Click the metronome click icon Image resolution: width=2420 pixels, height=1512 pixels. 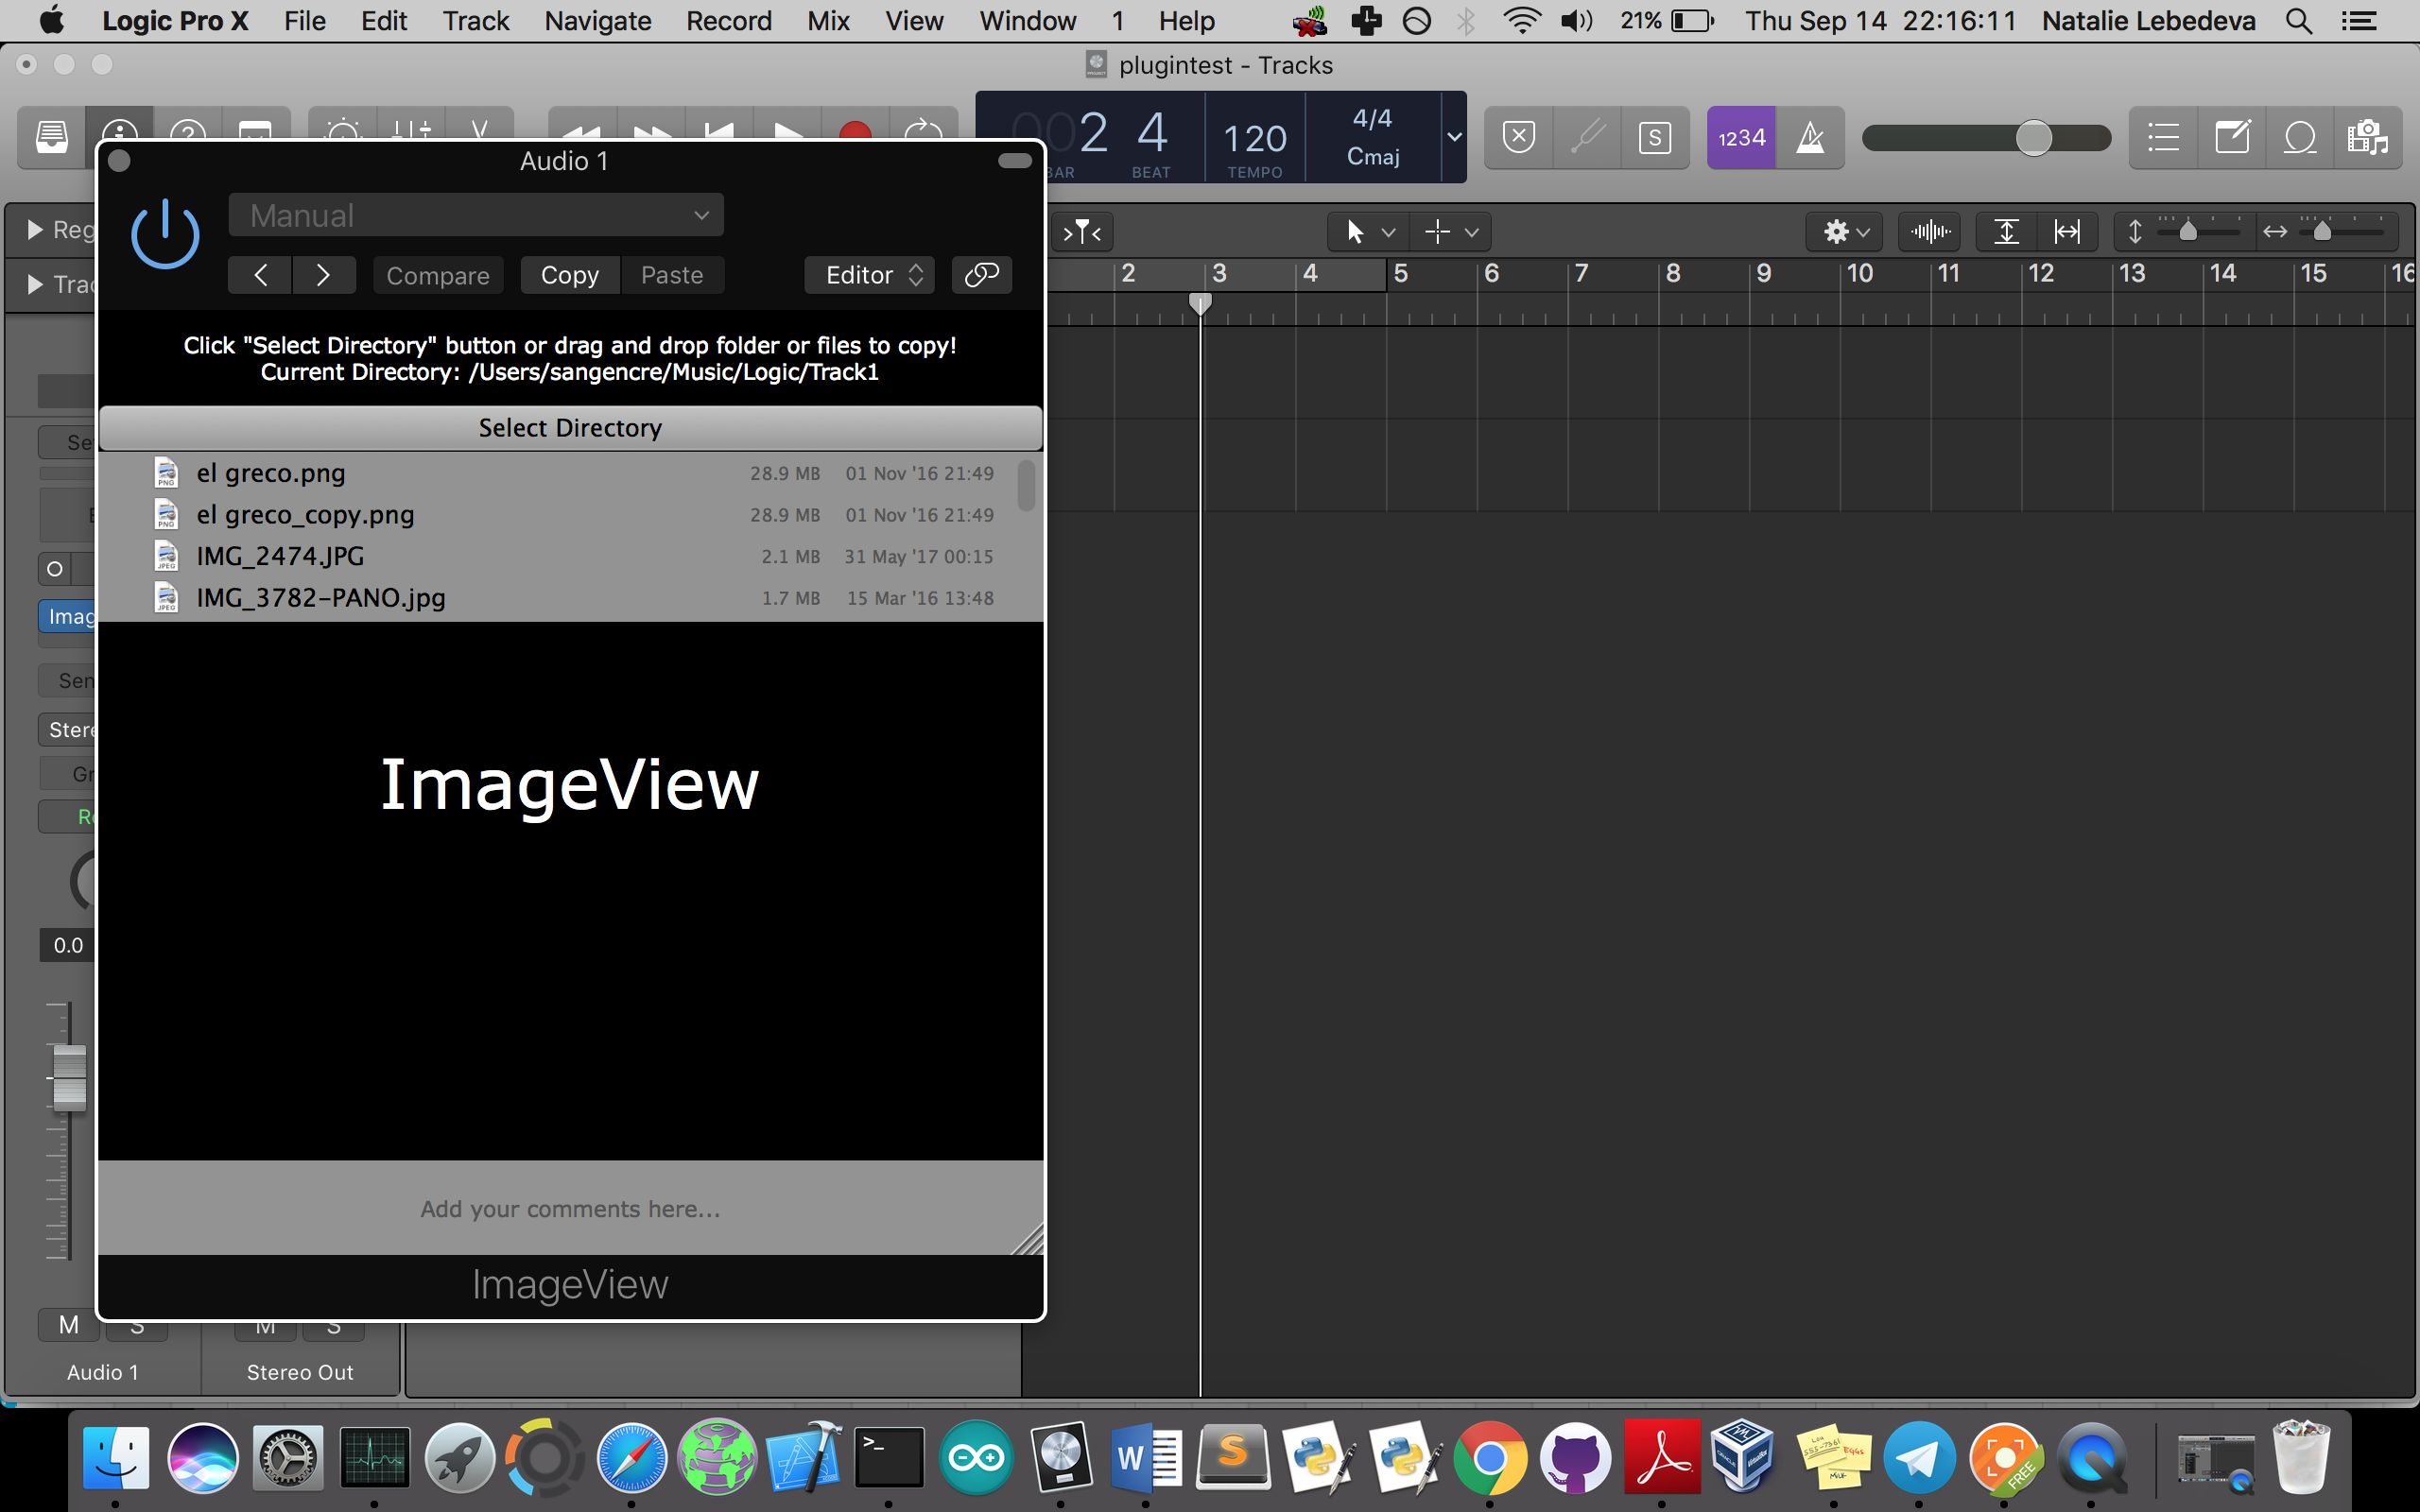coord(1810,138)
